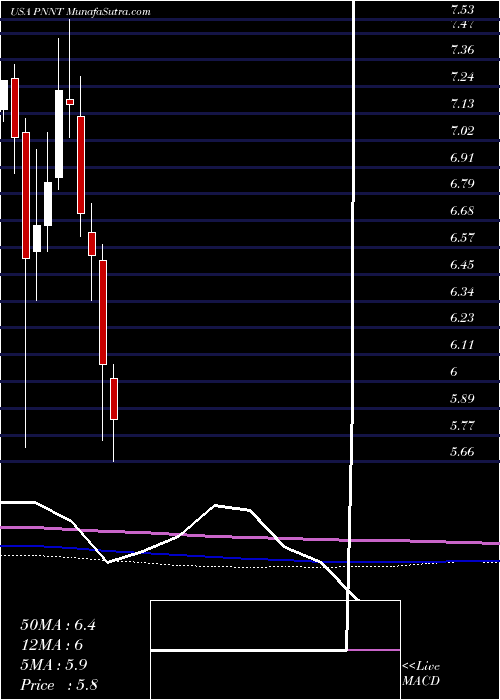This screenshot has width=500, height=700.
Task: Click the USA PNNT MunafaSutra.com chart title
Action: pos(81,12)
